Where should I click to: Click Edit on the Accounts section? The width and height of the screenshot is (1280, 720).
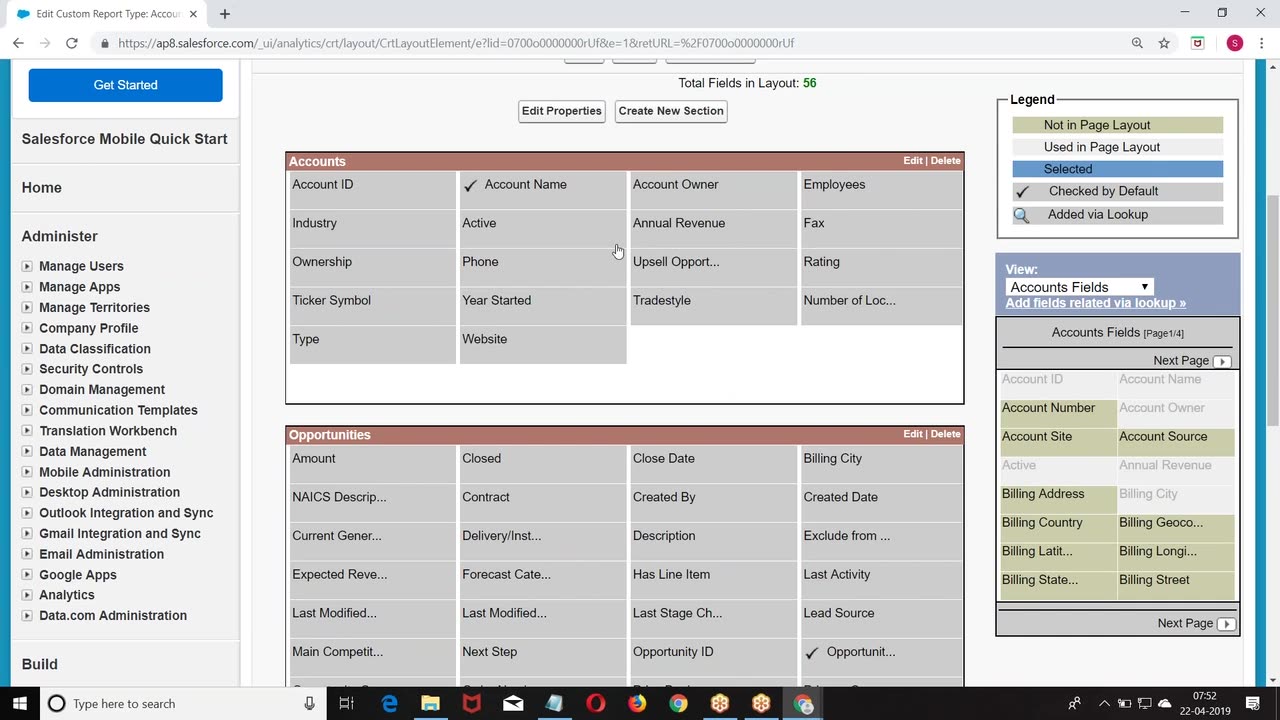click(x=913, y=161)
